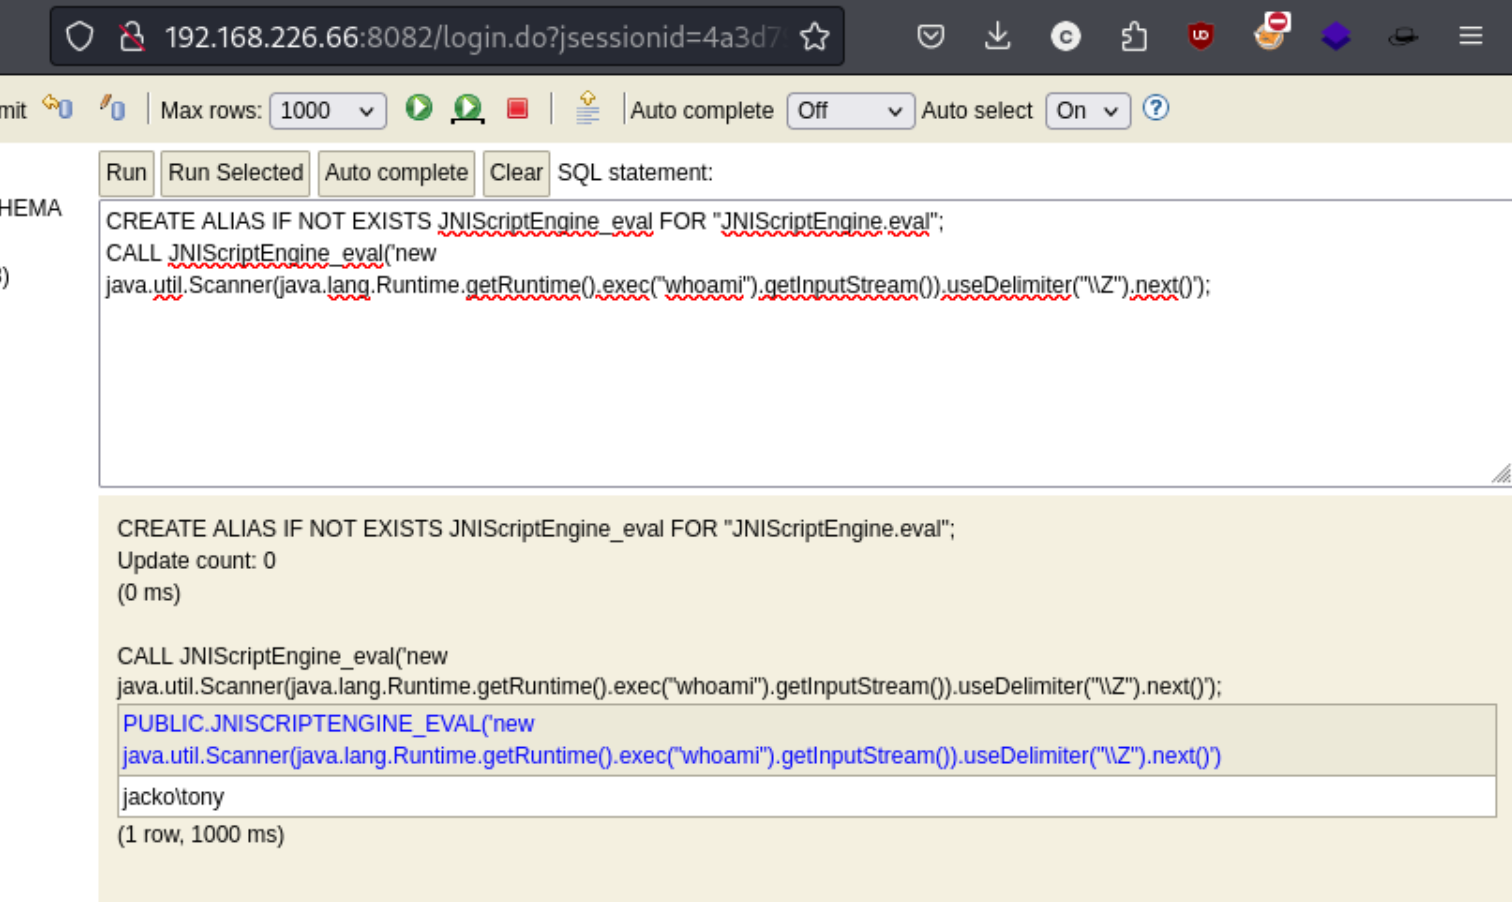Click the Clear button
1512x902 pixels.
coord(516,173)
